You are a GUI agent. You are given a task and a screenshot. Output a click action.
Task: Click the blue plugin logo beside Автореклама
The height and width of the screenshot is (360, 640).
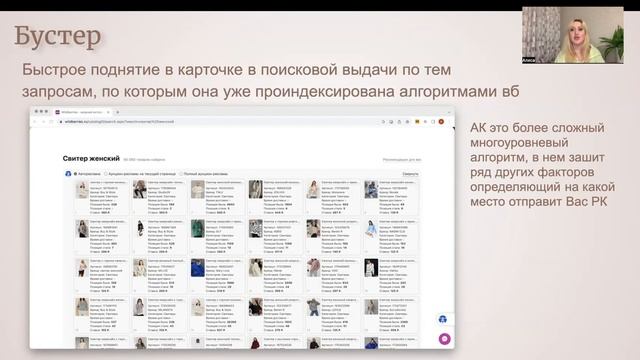coord(68,174)
